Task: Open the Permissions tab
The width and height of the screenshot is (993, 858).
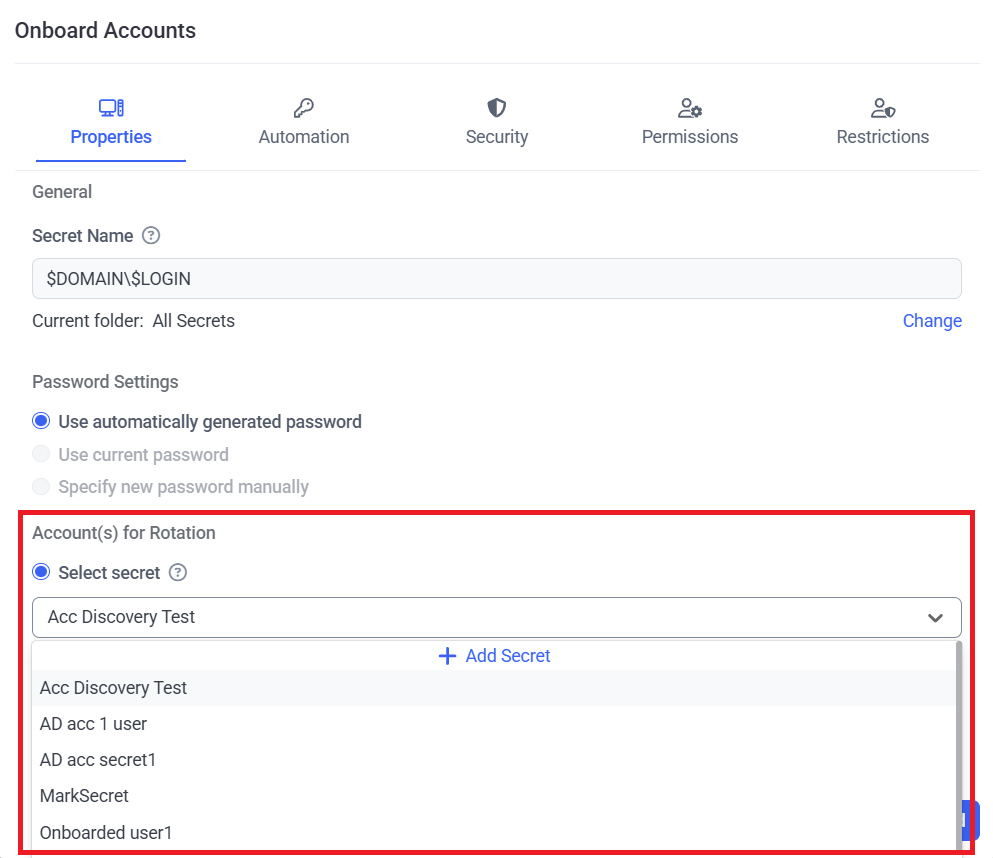Action: (689, 137)
